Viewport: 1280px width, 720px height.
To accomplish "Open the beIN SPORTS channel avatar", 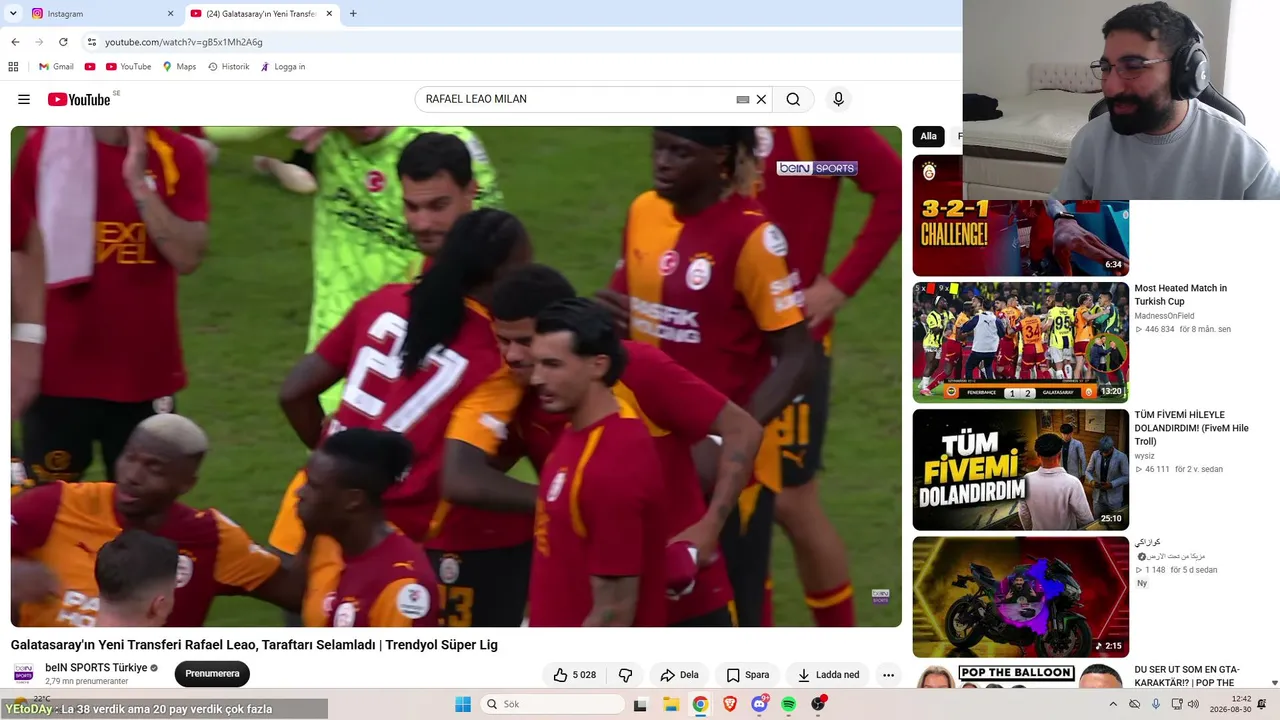I will pos(24,674).
